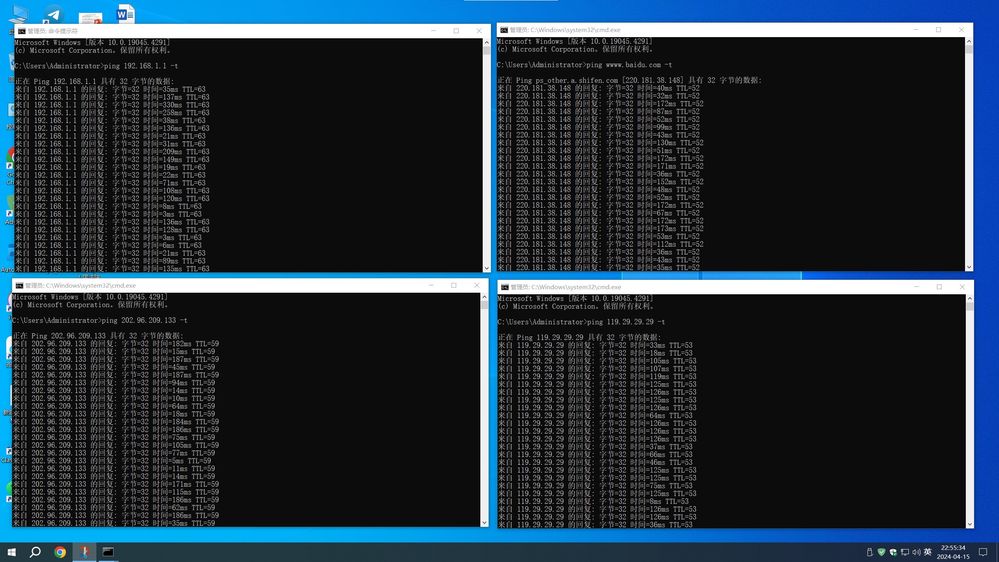This screenshot has height=562, width=999.
Task: Open system menu icon of 119.29.29.29 cmd window
Action: point(505,287)
